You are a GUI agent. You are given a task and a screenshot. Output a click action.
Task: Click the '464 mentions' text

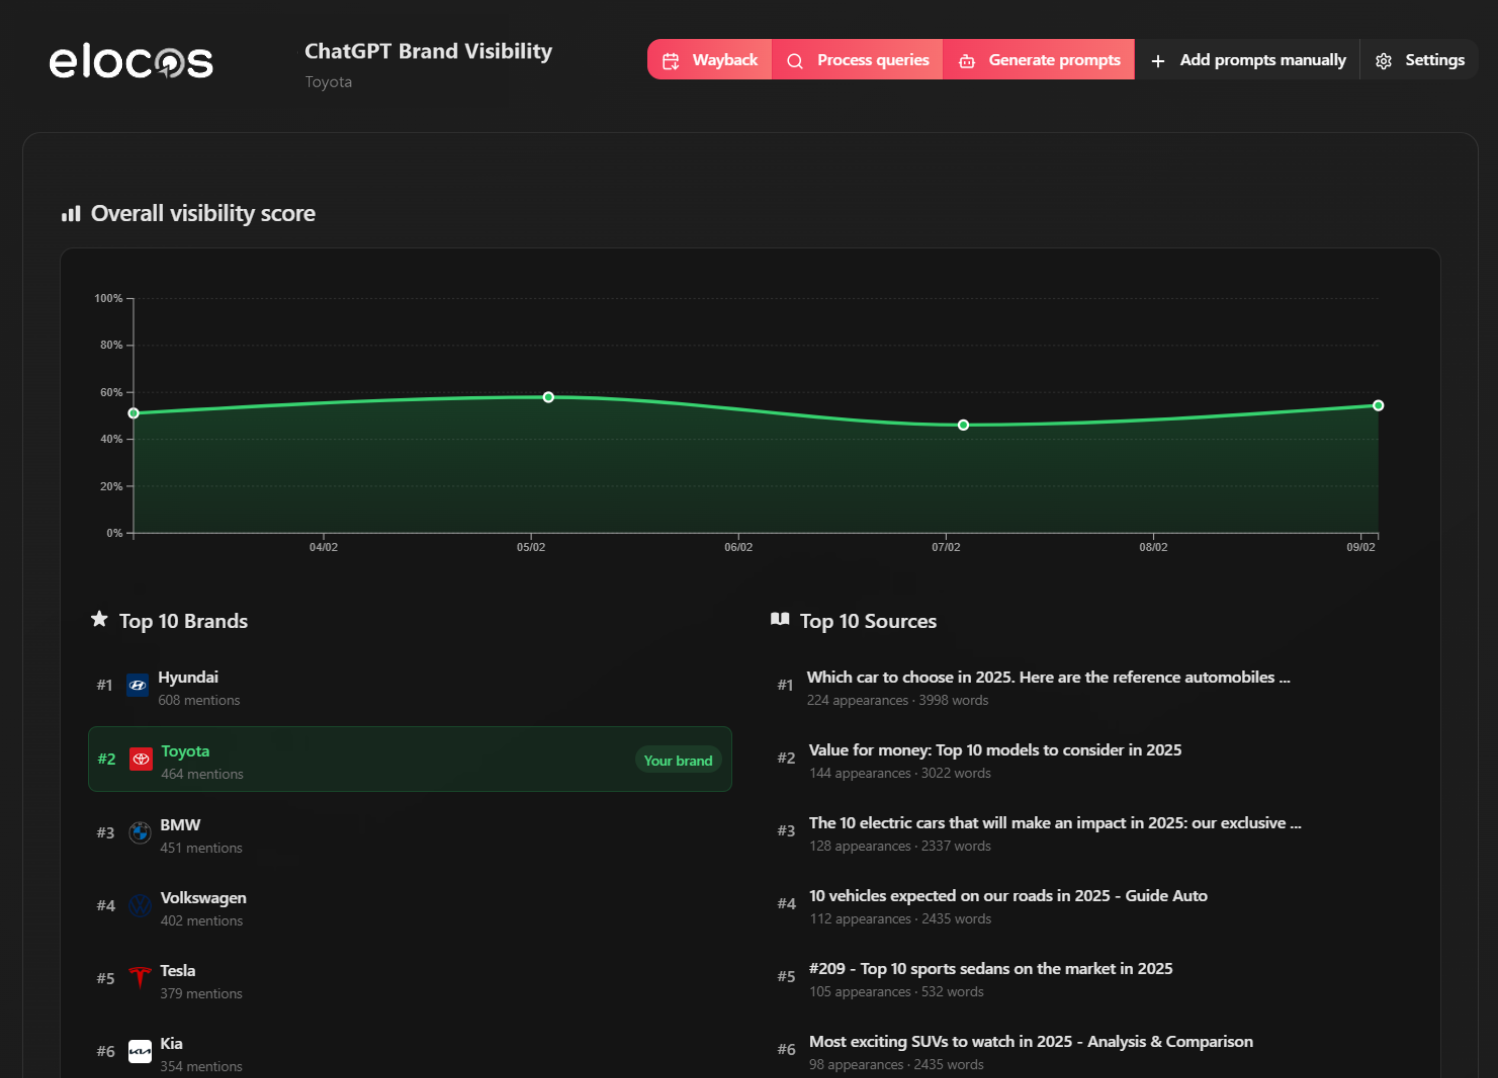pyautogui.click(x=202, y=774)
